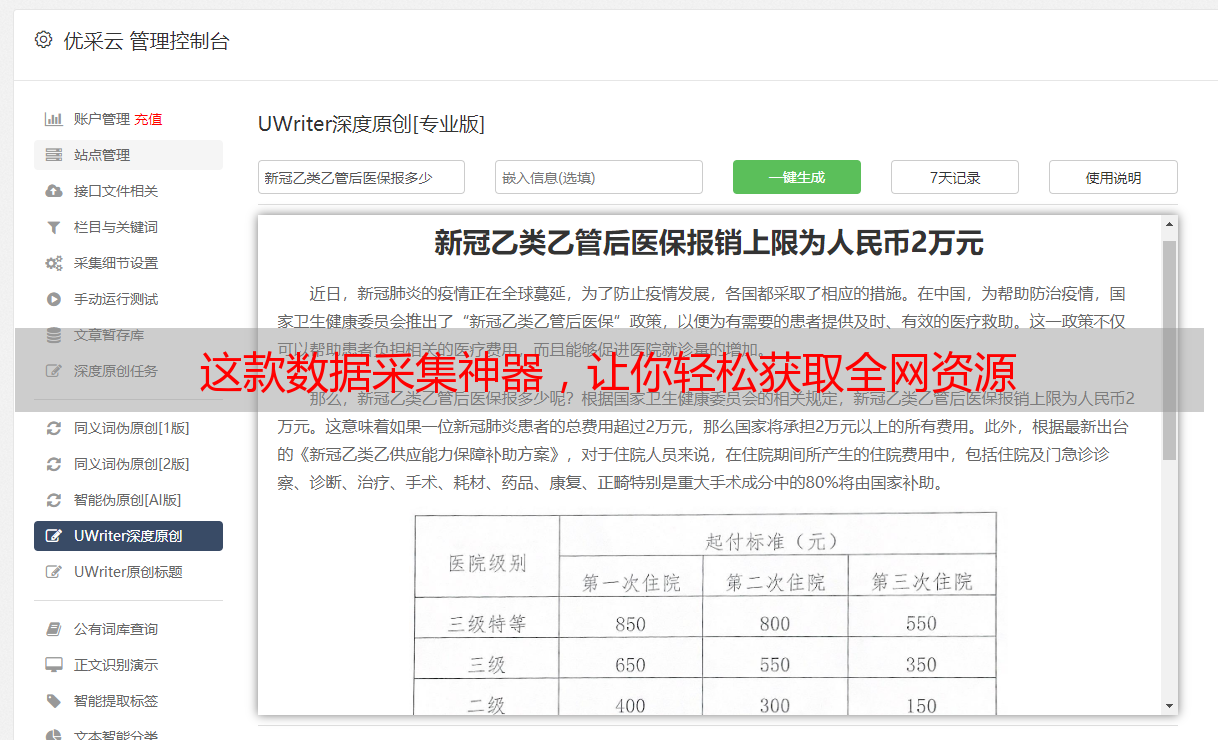Click the bar chart icon for 账户管理

point(53,119)
